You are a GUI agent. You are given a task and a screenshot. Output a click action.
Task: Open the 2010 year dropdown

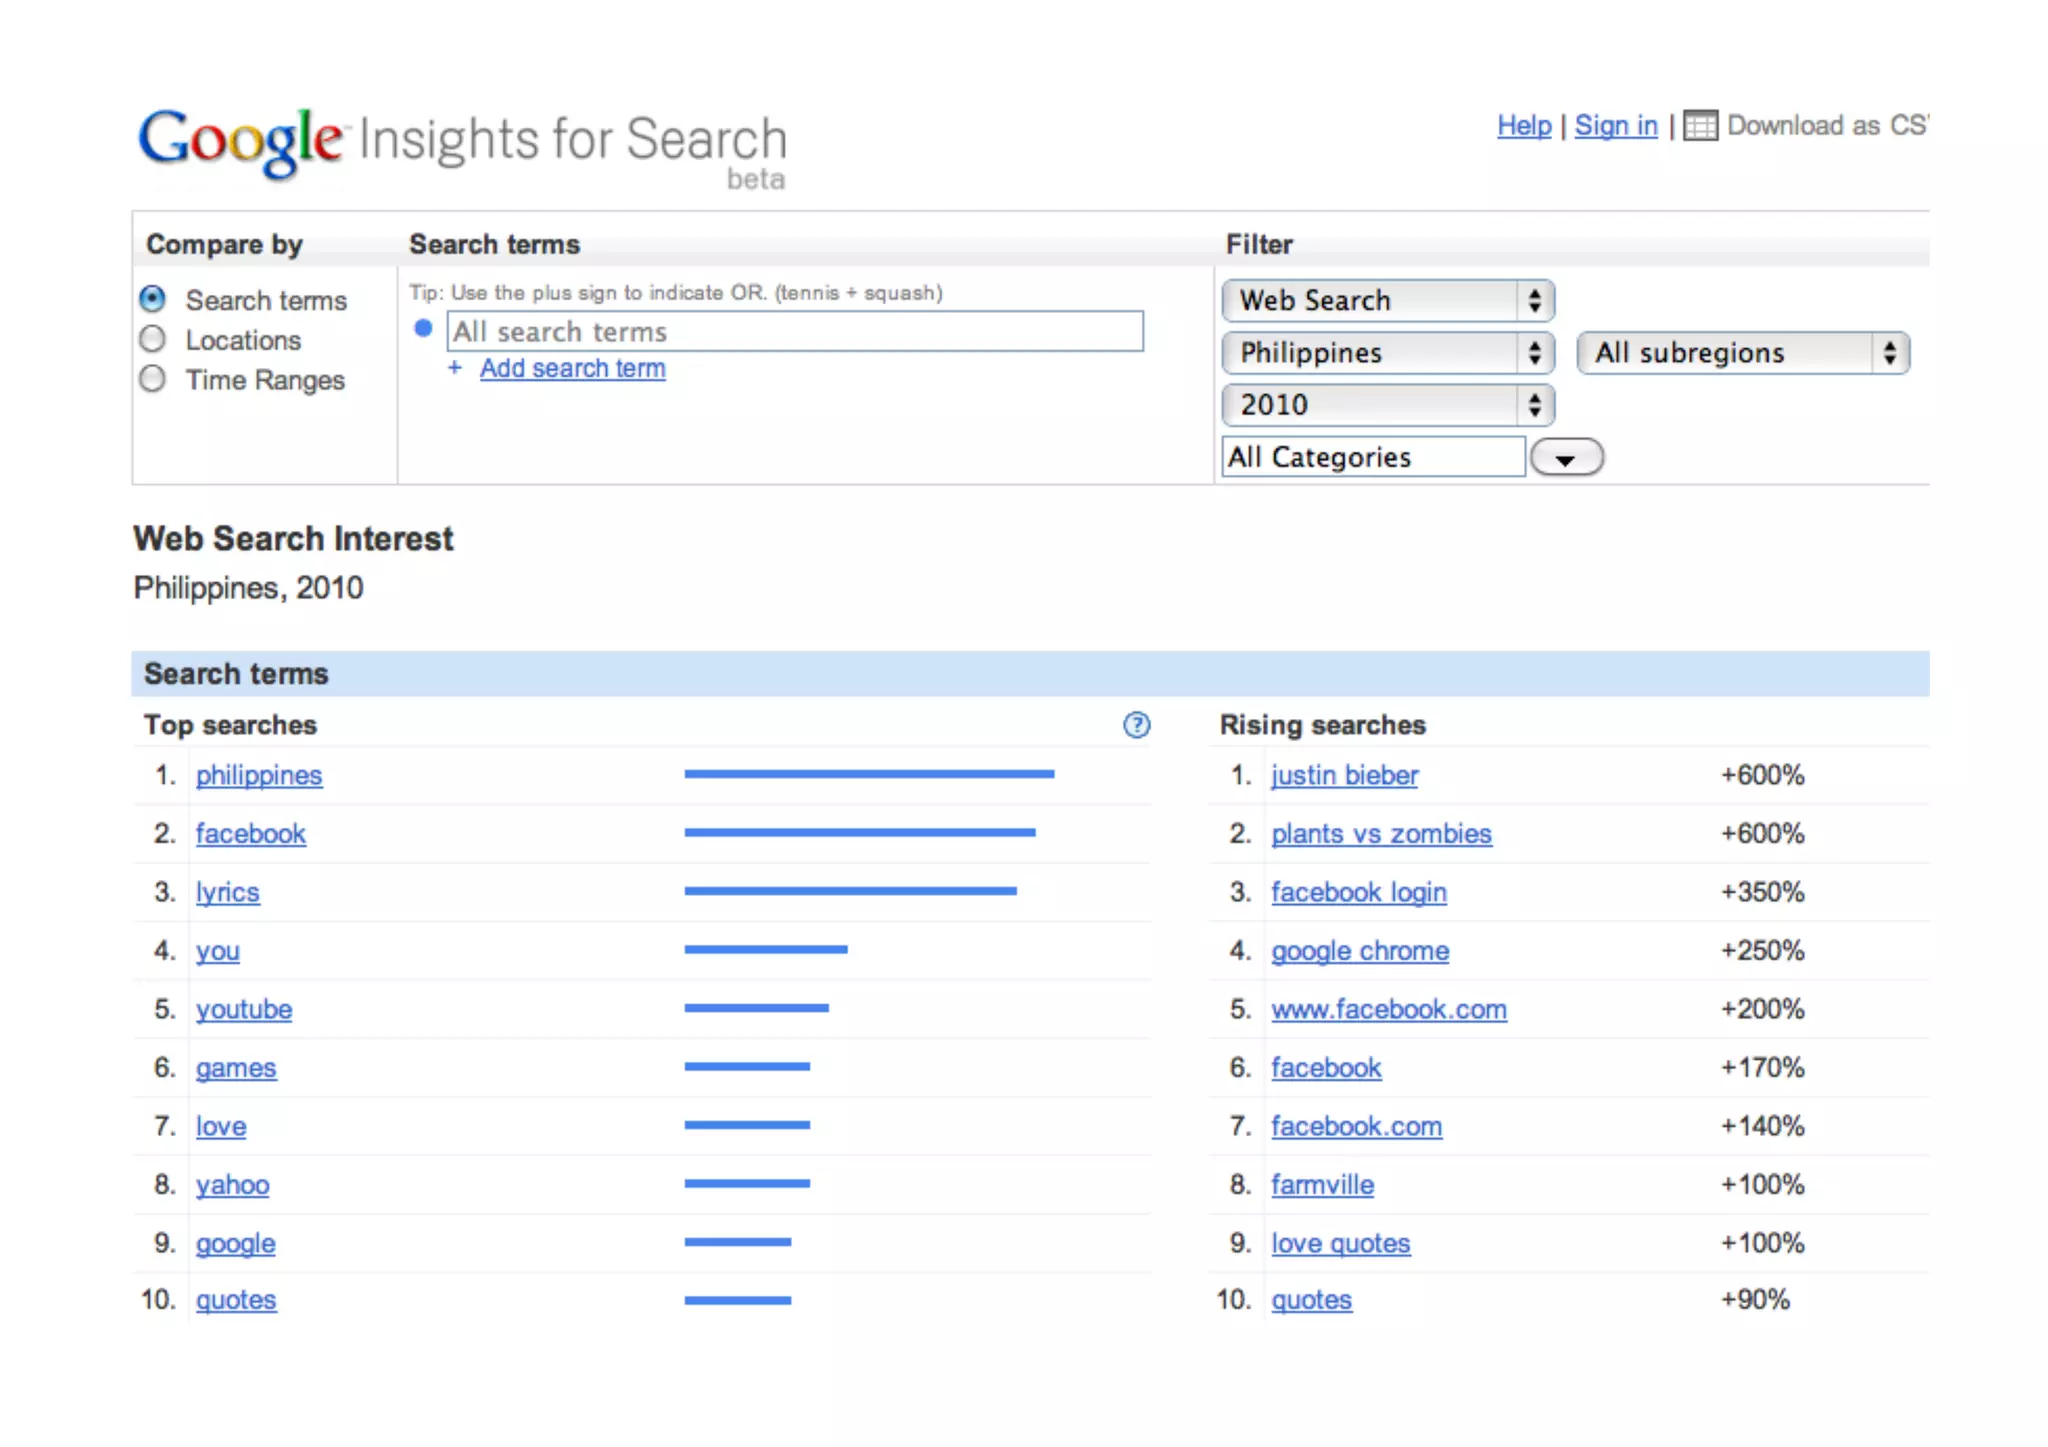(1387, 404)
